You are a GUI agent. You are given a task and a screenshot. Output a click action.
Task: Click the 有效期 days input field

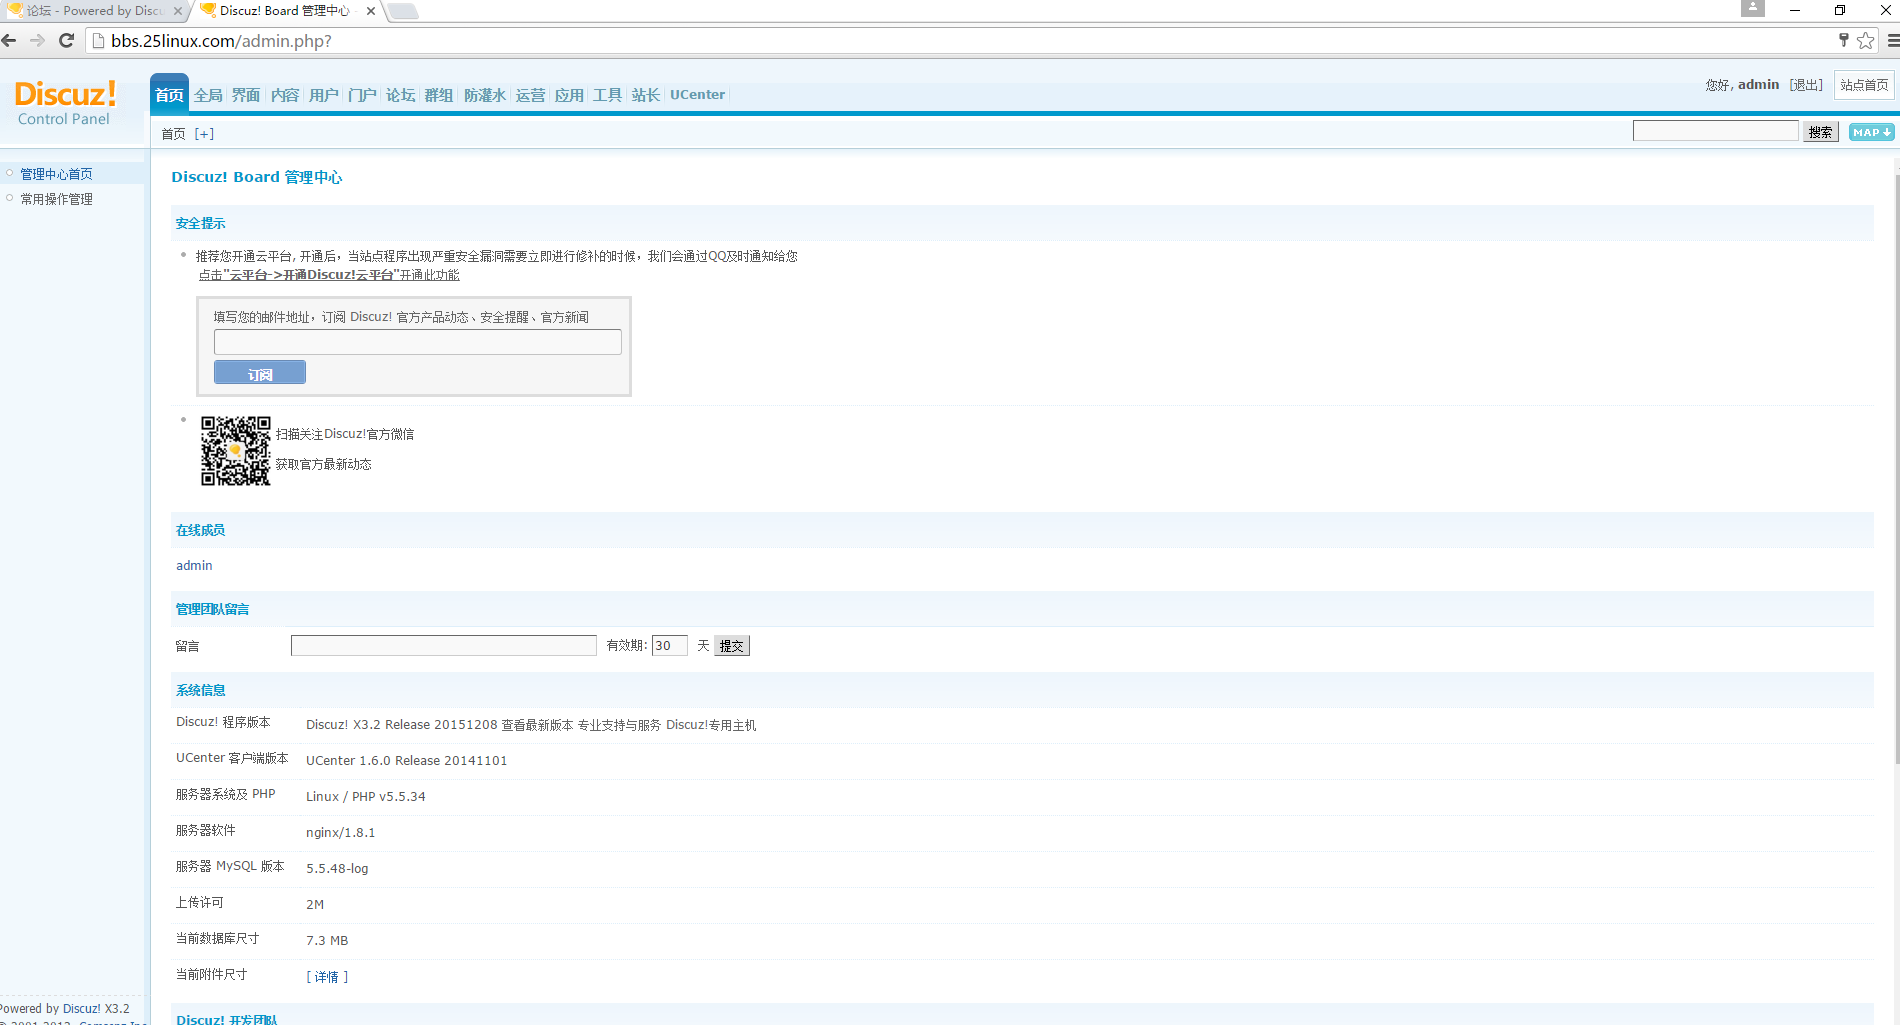pyautogui.click(x=669, y=646)
